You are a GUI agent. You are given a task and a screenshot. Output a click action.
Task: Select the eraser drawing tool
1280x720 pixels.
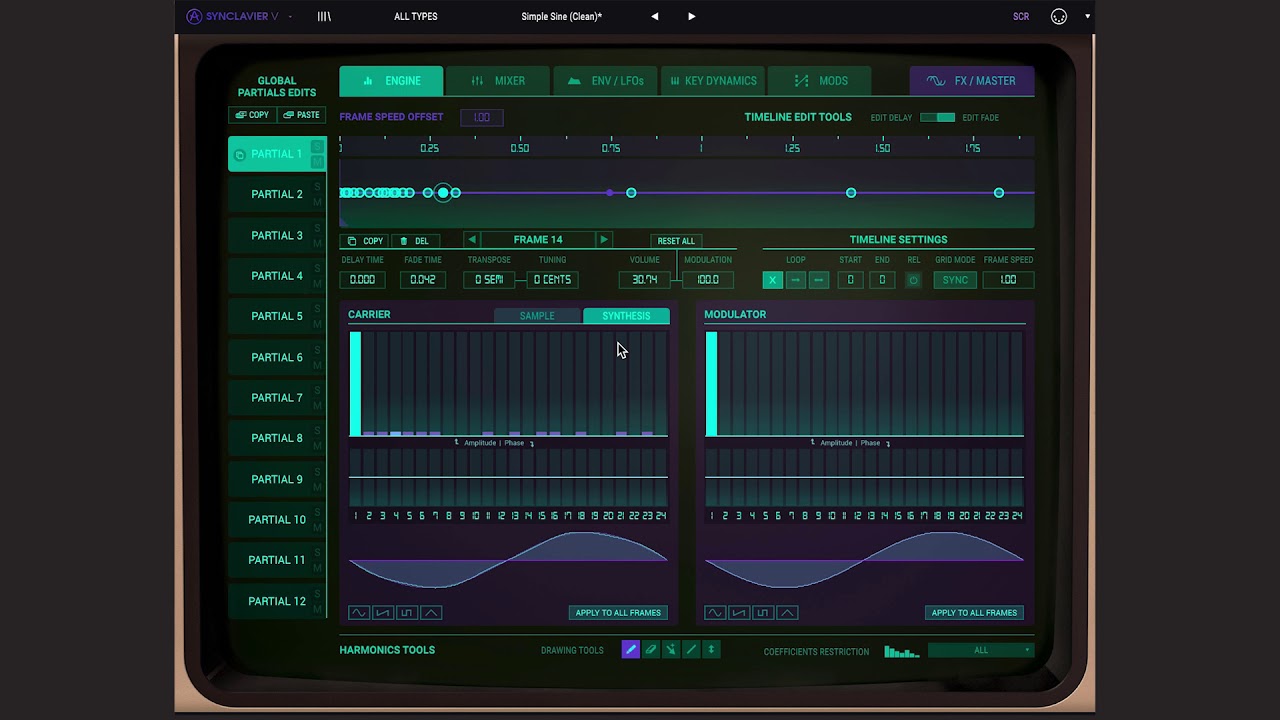pyautogui.click(x=651, y=650)
